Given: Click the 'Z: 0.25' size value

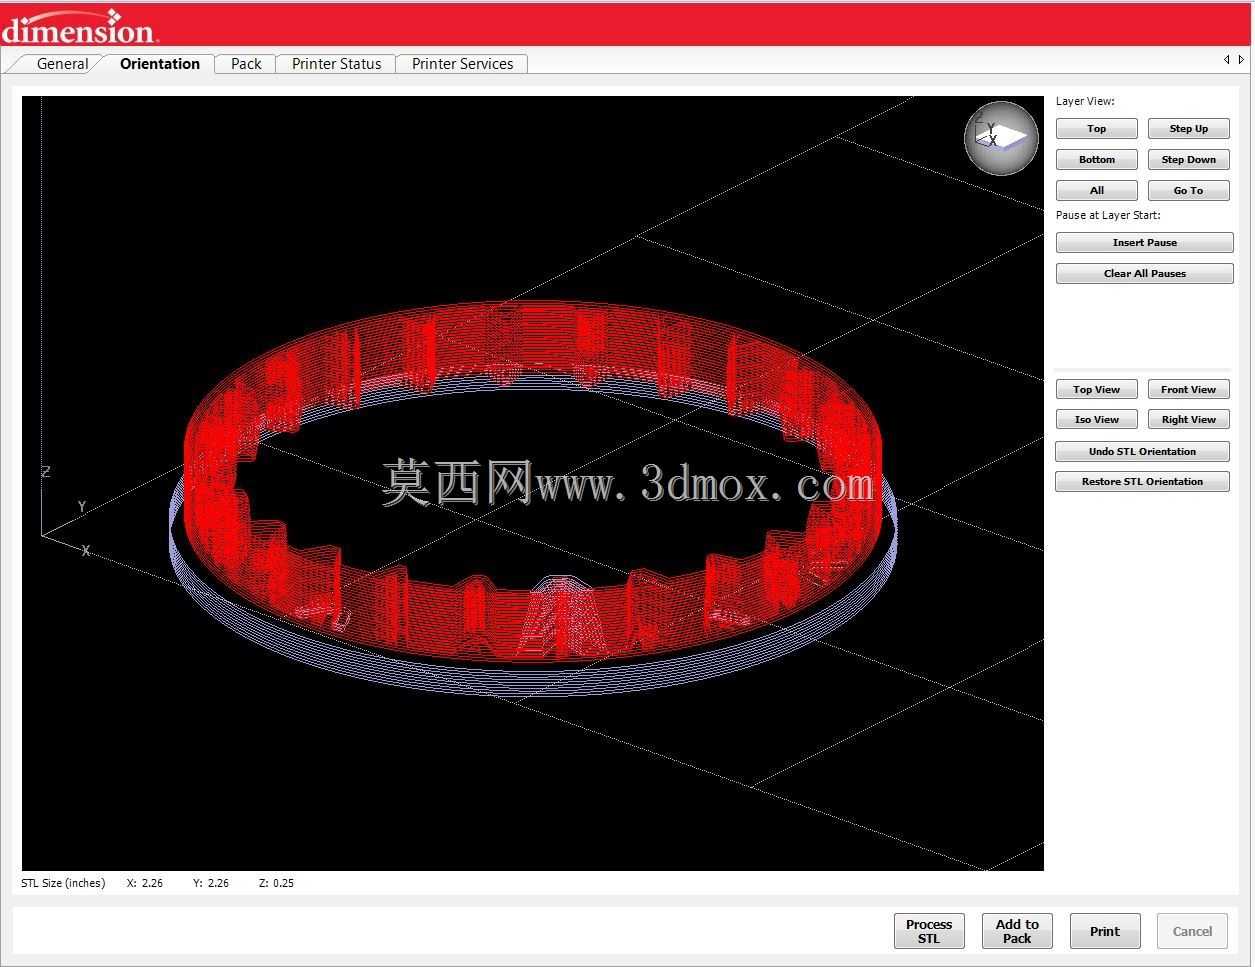Looking at the screenshot, I should click(276, 883).
